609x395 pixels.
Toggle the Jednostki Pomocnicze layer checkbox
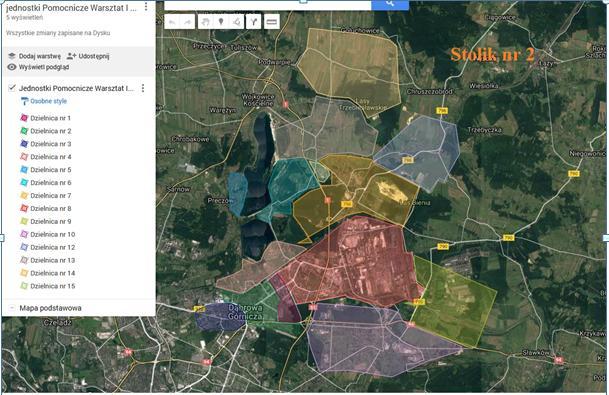(12, 88)
